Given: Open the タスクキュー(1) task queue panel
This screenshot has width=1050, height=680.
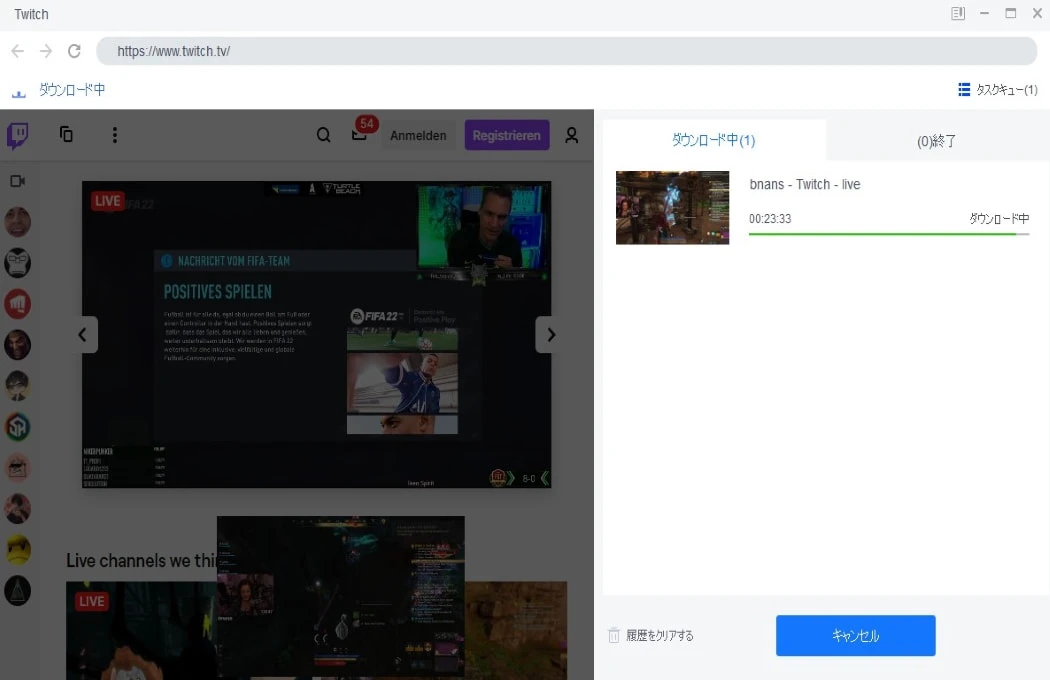Looking at the screenshot, I should [x=996, y=88].
